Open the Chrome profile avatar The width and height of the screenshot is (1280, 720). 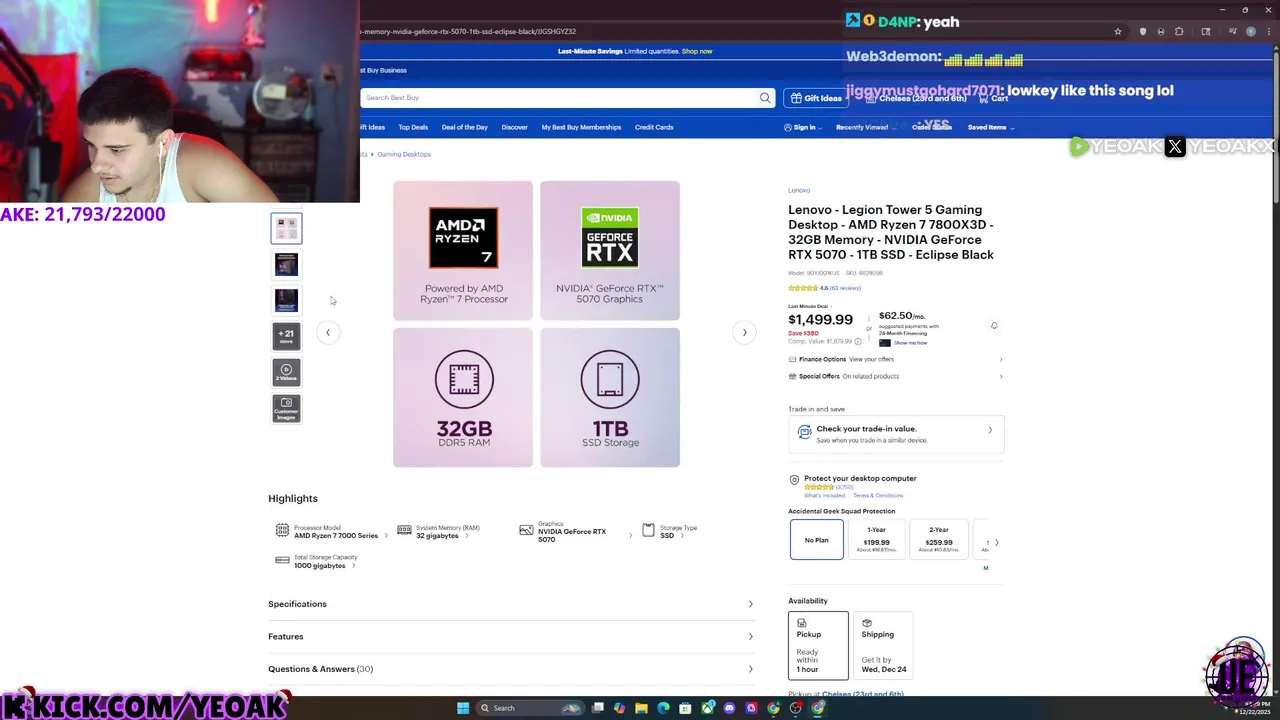pos(1250,31)
